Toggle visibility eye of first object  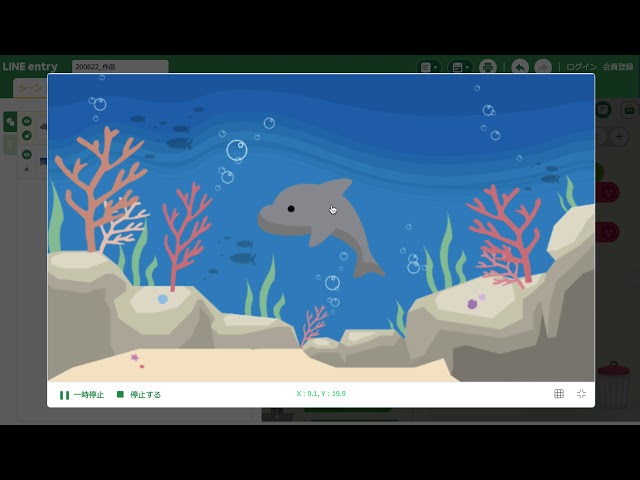pyautogui.click(x=27, y=121)
